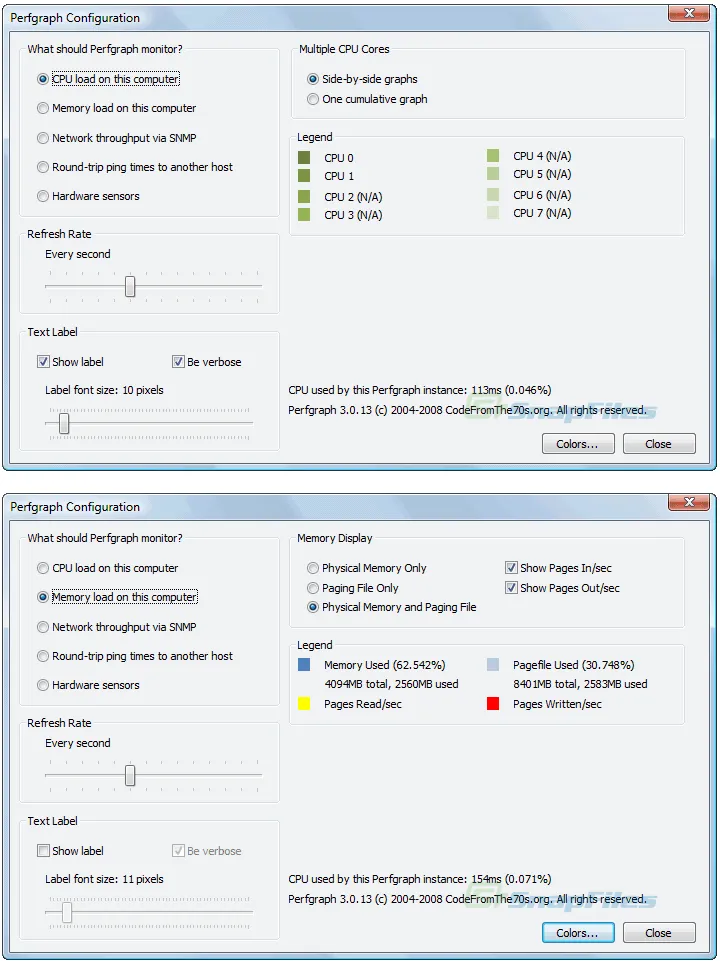Select CPU load radio in top window
Screen dimensions: 720x961
coord(42,79)
